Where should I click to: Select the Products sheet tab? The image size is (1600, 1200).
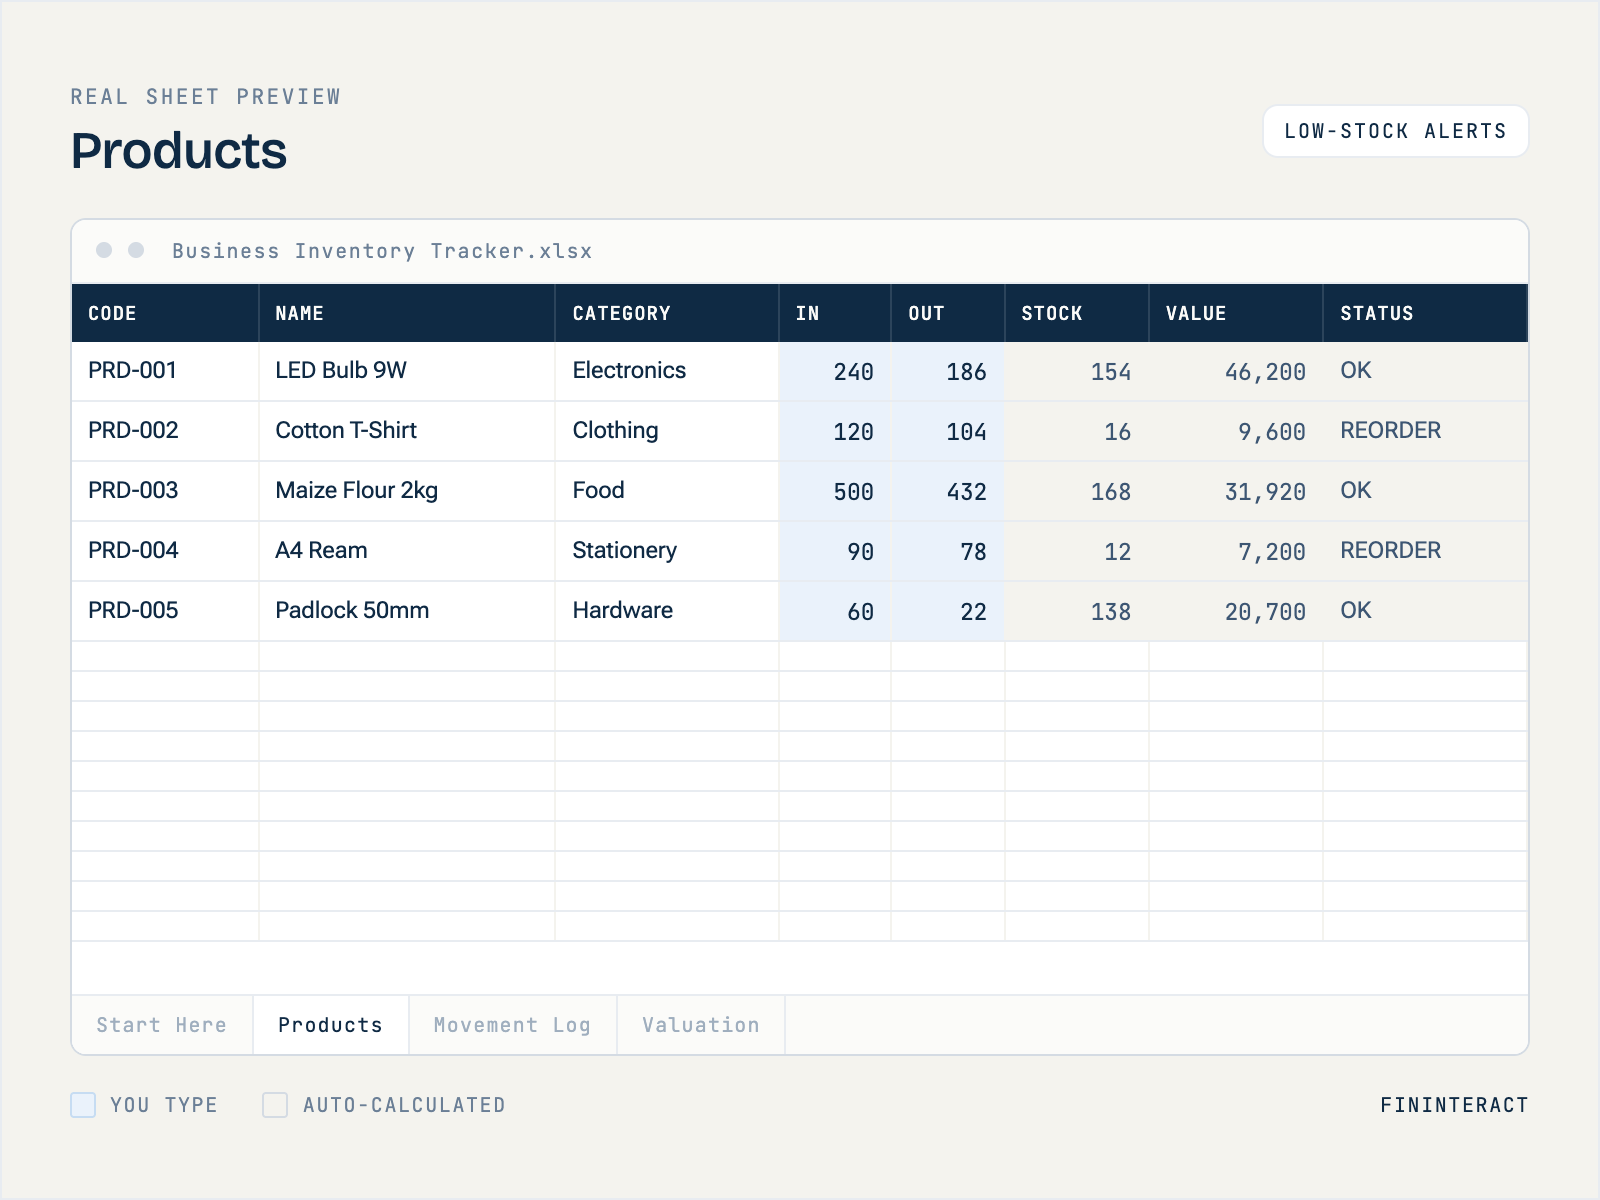[x=331, y=1025]
